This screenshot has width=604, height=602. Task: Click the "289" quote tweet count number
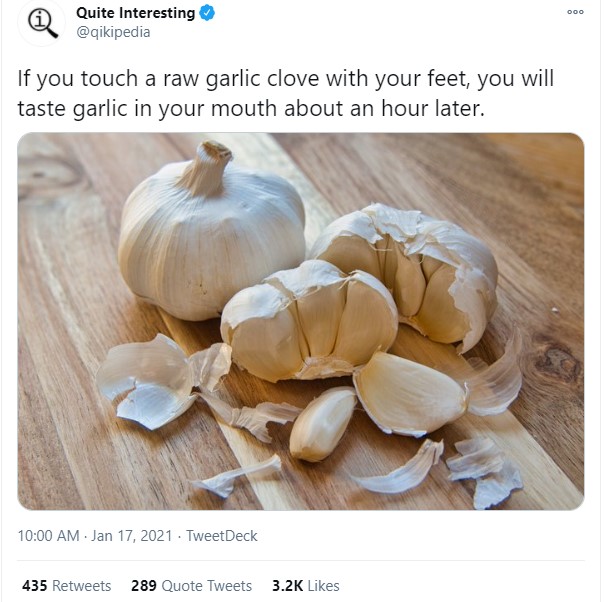point(144,586)
